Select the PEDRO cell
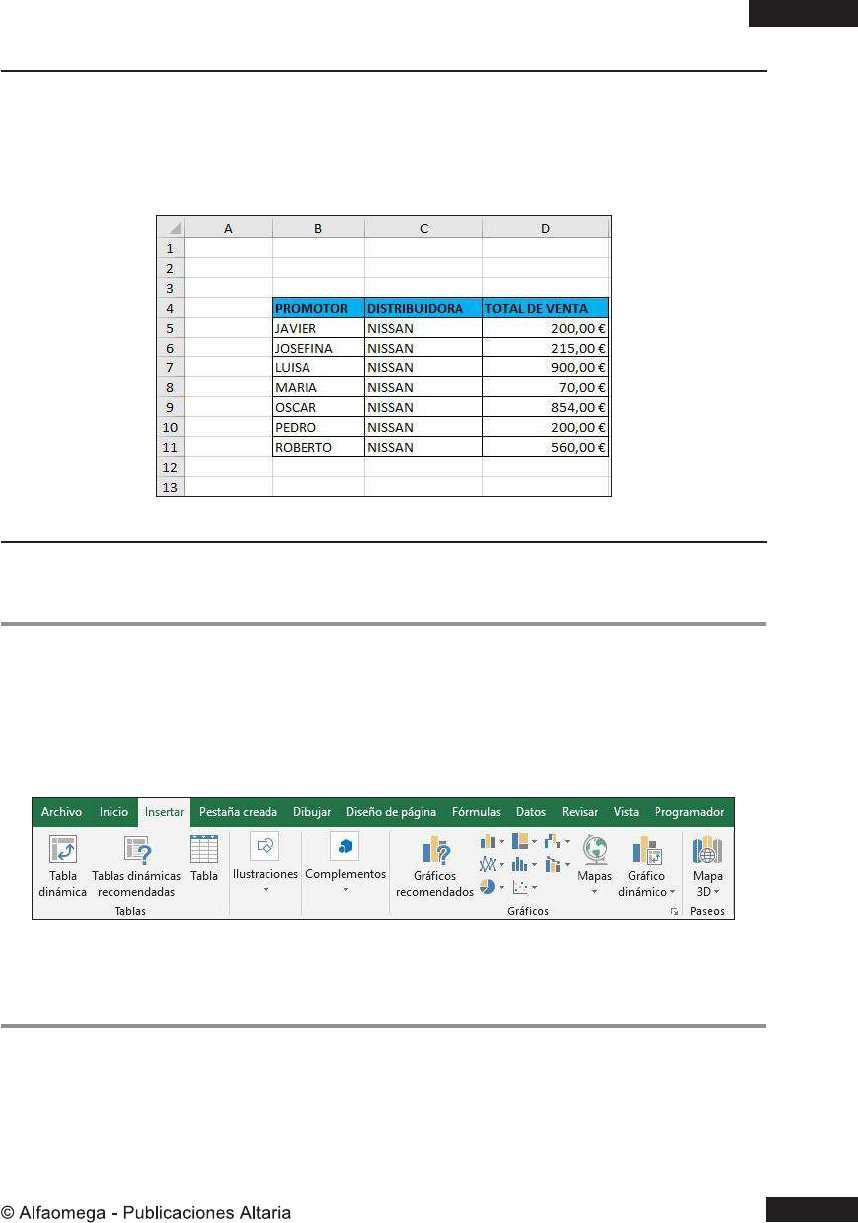858x1223 pixels. click(x=318, y=427)
